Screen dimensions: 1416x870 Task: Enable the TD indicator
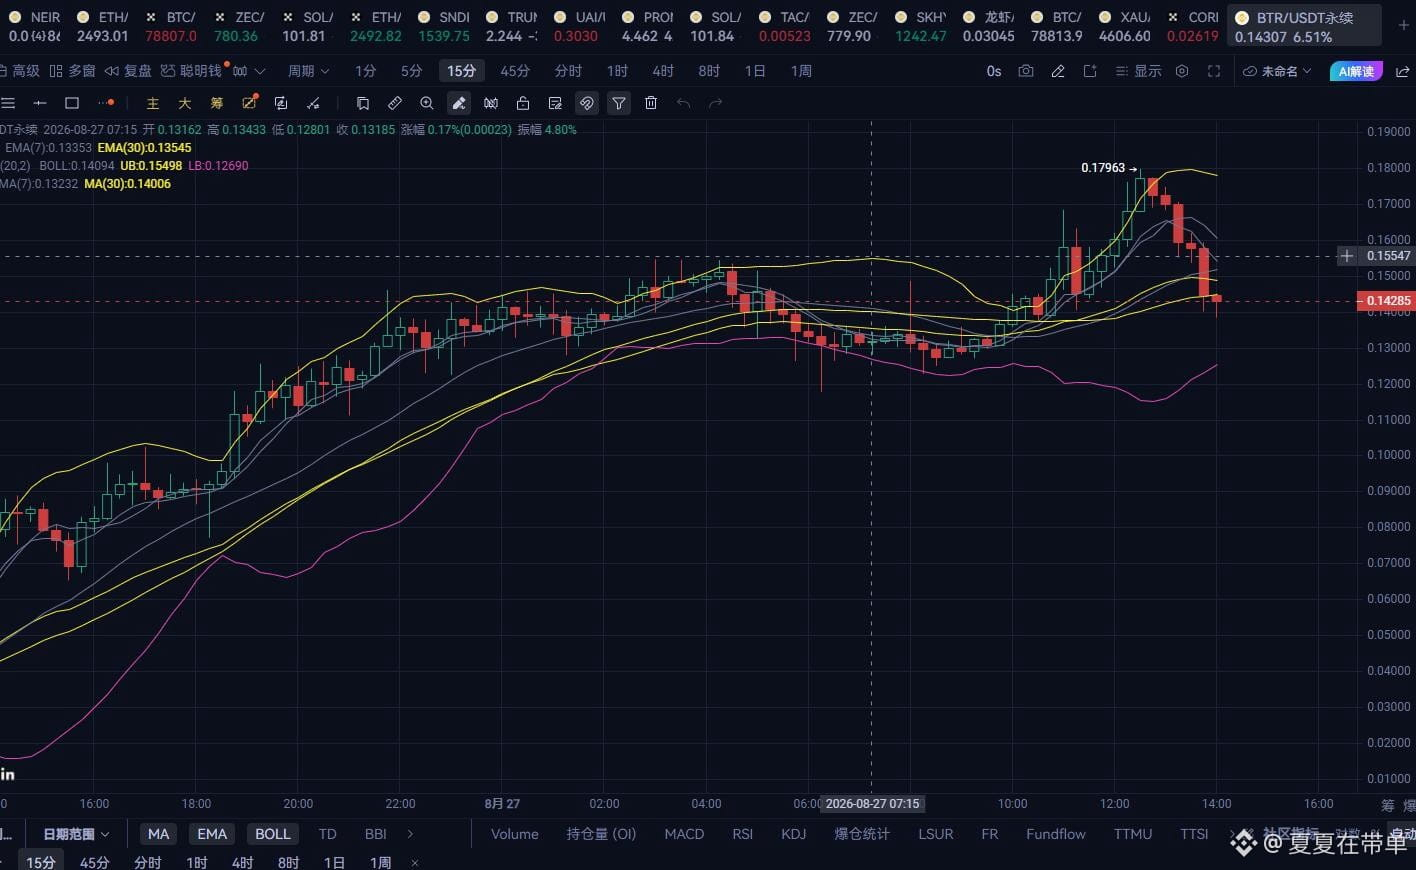(x=327, y=834)
